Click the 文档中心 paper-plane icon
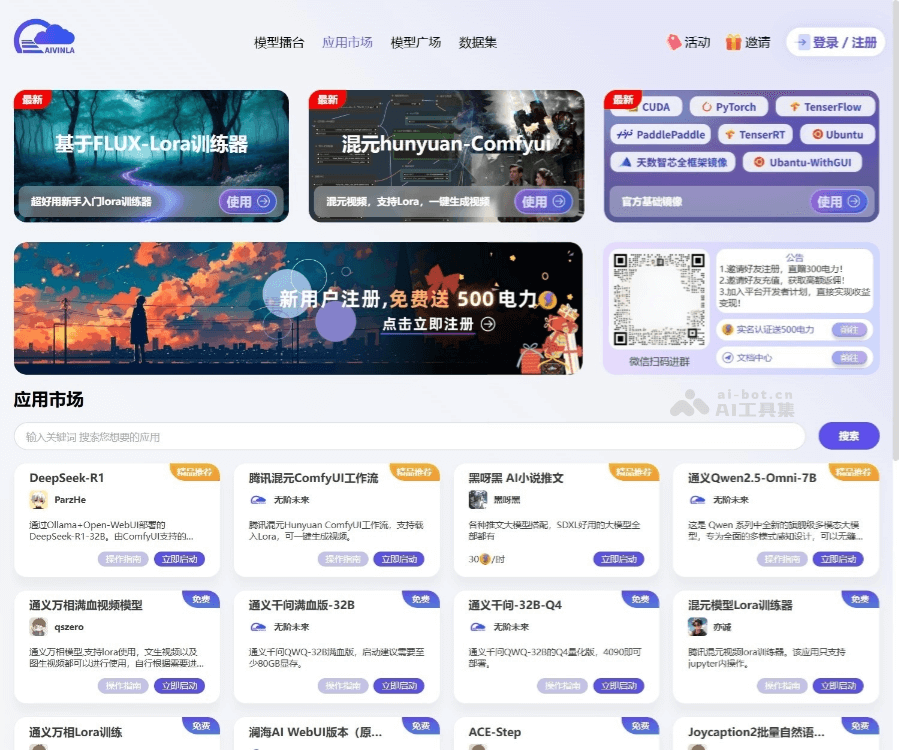900x750 pixels. point(727,357)
